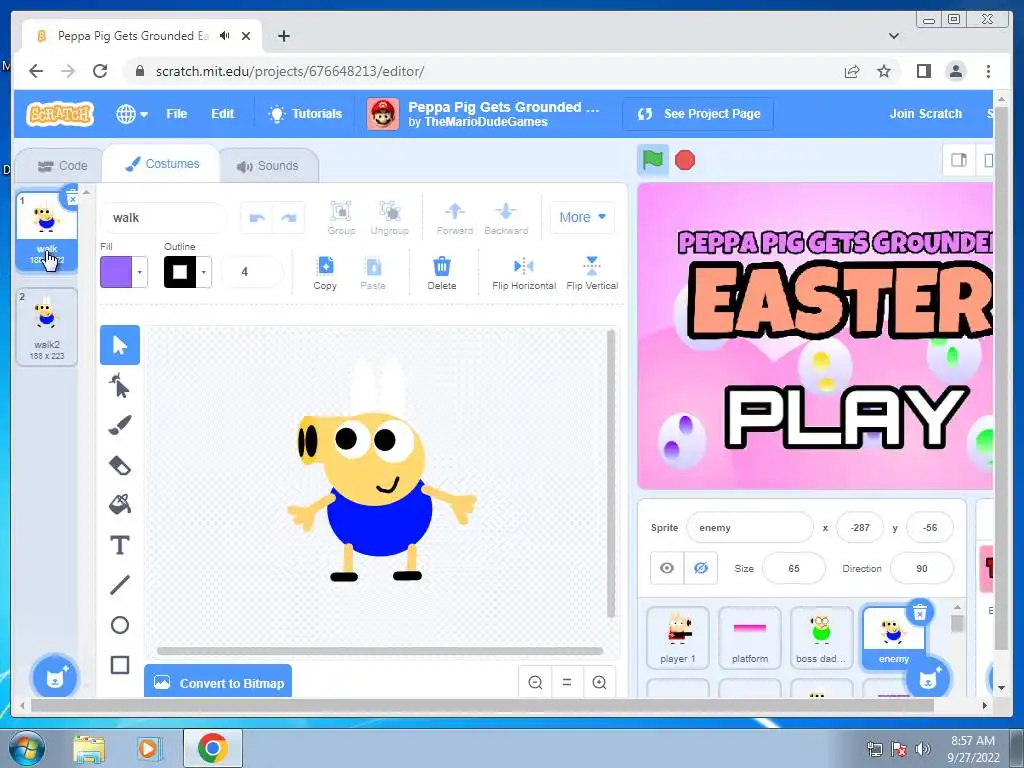Viewport: 1024px width, 768px height.
Task: Click the outline width field
Action: 252,272
